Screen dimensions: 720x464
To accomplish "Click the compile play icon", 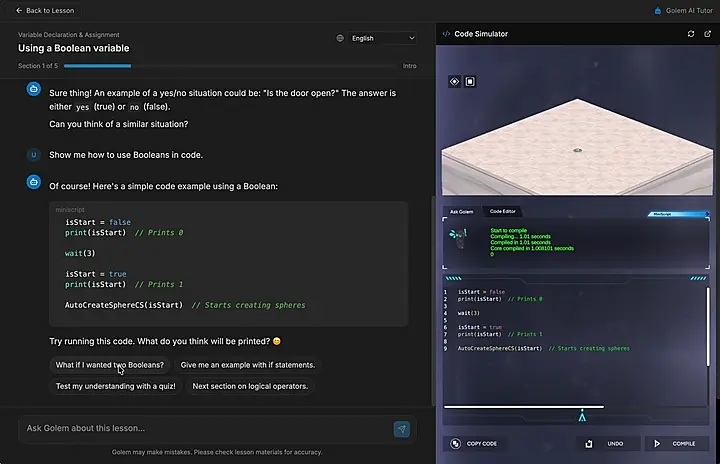I will click(657, 444).
